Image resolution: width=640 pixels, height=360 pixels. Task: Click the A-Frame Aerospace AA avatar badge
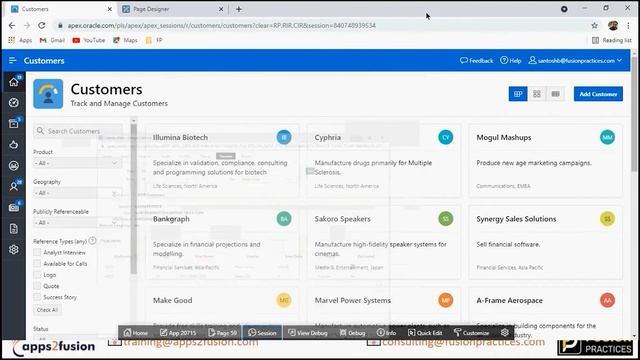(607, 300)
